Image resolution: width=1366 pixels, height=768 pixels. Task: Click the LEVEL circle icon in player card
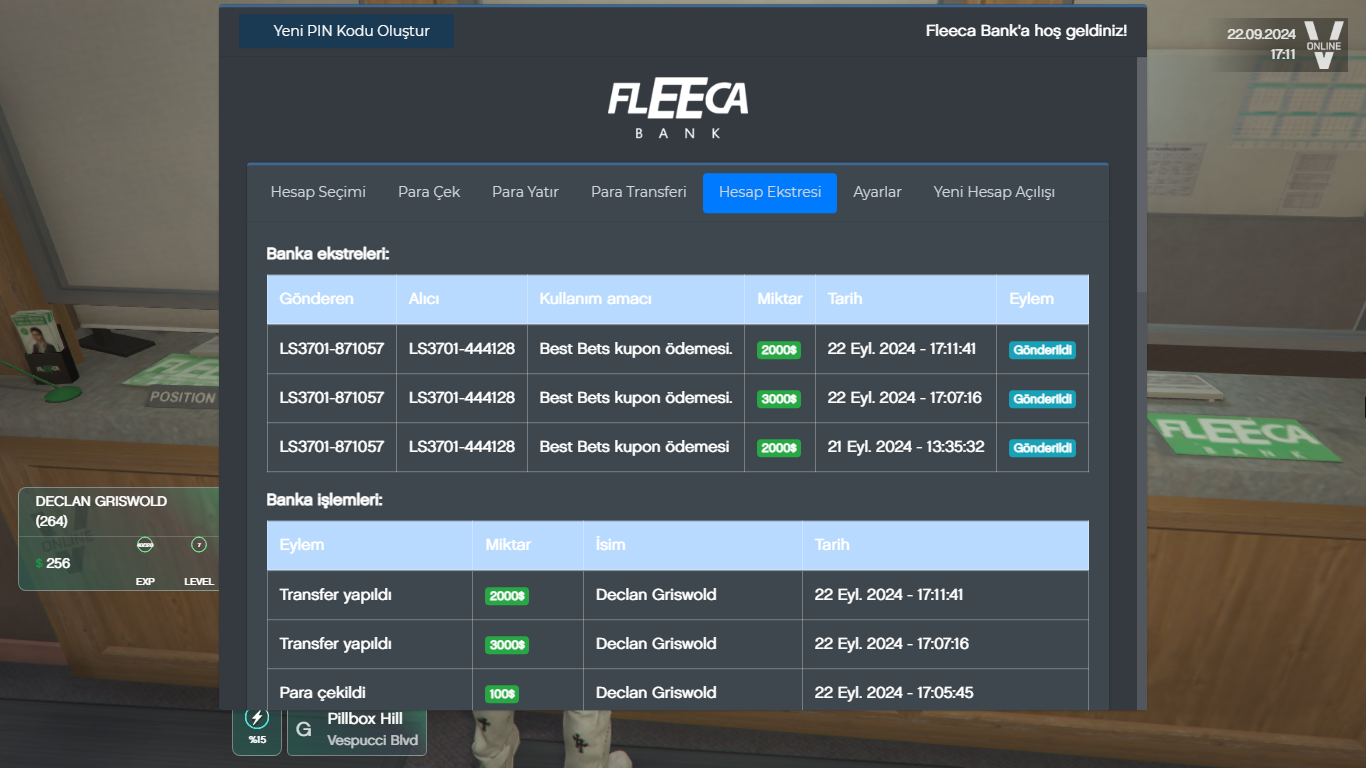point(199,545)
